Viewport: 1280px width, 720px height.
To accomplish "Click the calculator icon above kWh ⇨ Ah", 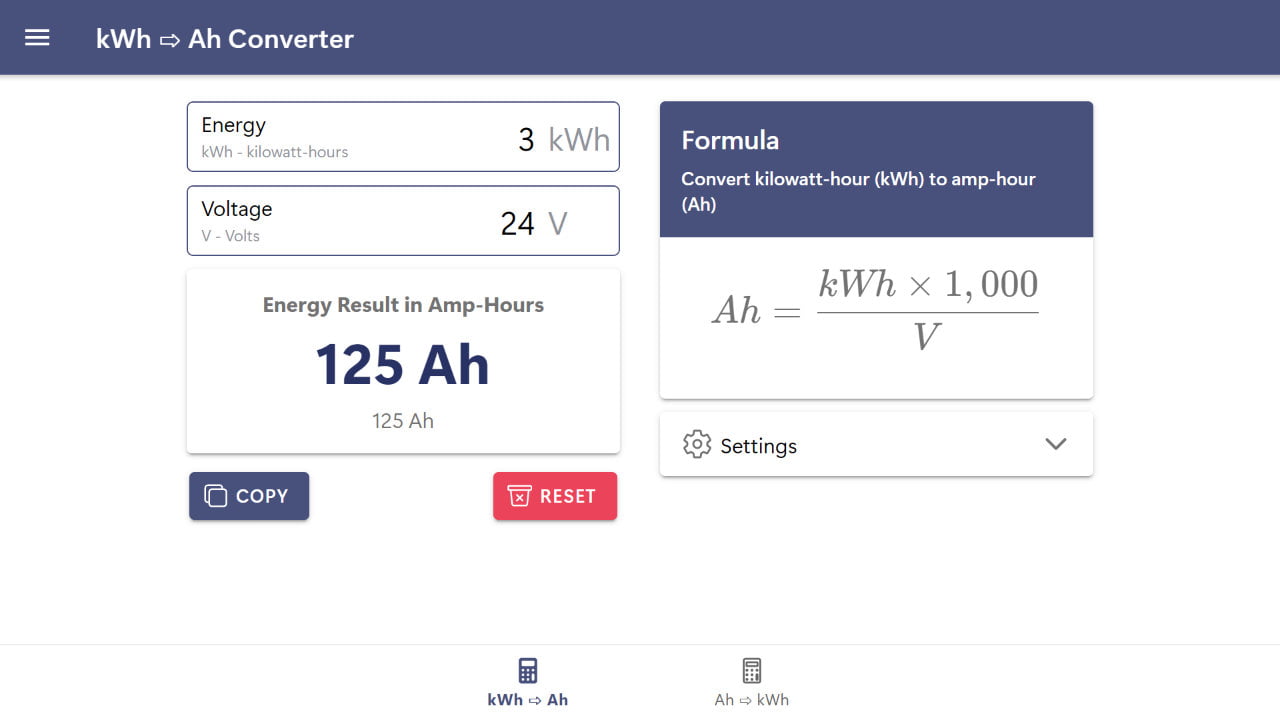I will tap(528, 671).
